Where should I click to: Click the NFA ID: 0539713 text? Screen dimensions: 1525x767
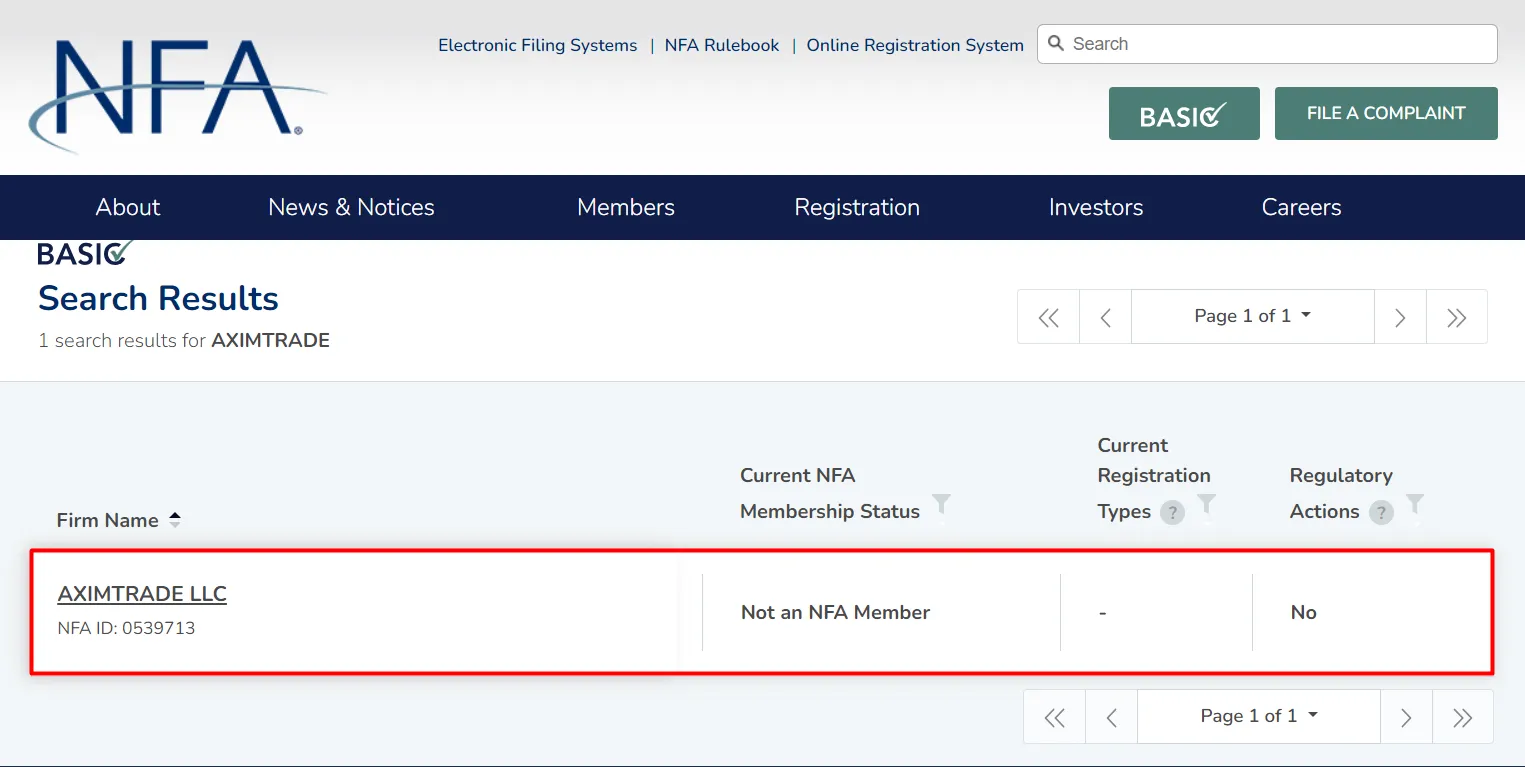(126, 629)
